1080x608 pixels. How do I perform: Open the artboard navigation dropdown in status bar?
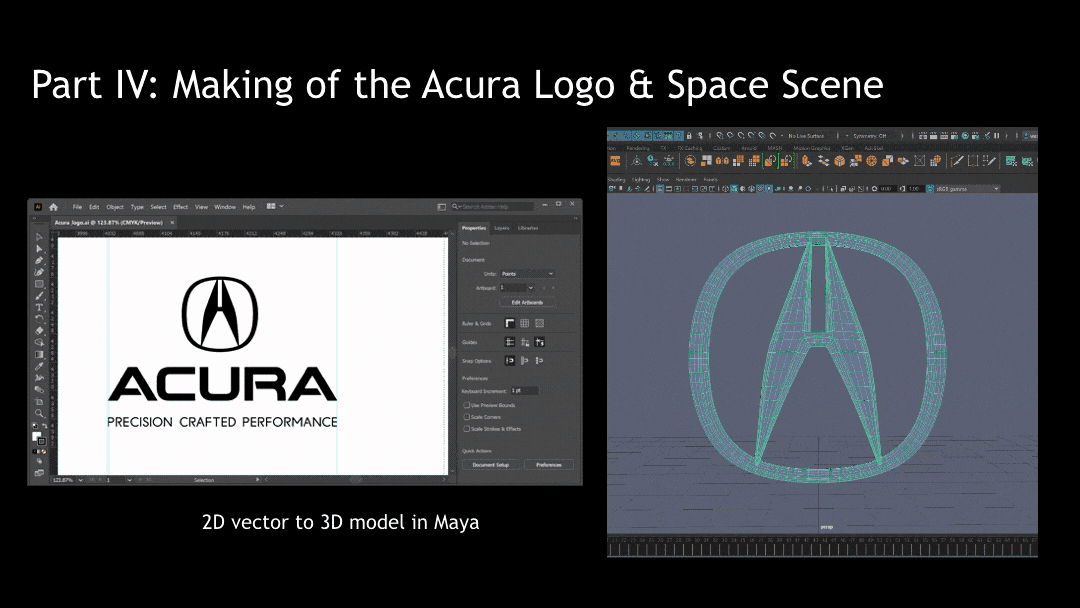point(129,480)
